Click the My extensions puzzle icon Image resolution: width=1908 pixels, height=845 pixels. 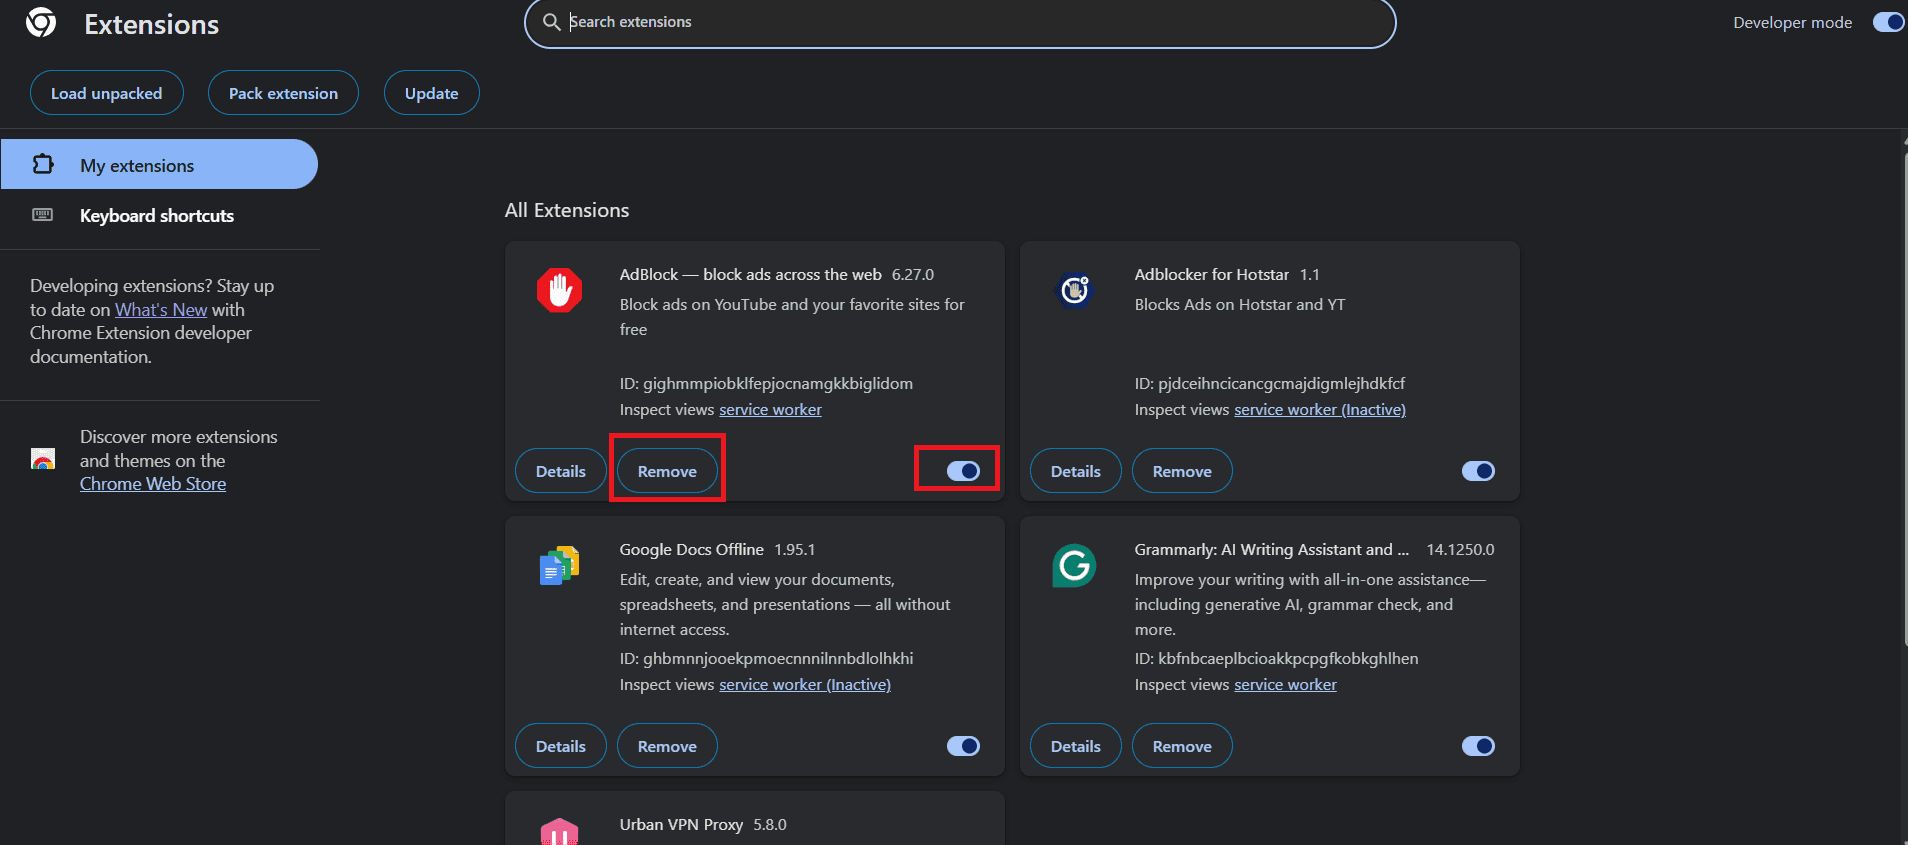[43, 164]
